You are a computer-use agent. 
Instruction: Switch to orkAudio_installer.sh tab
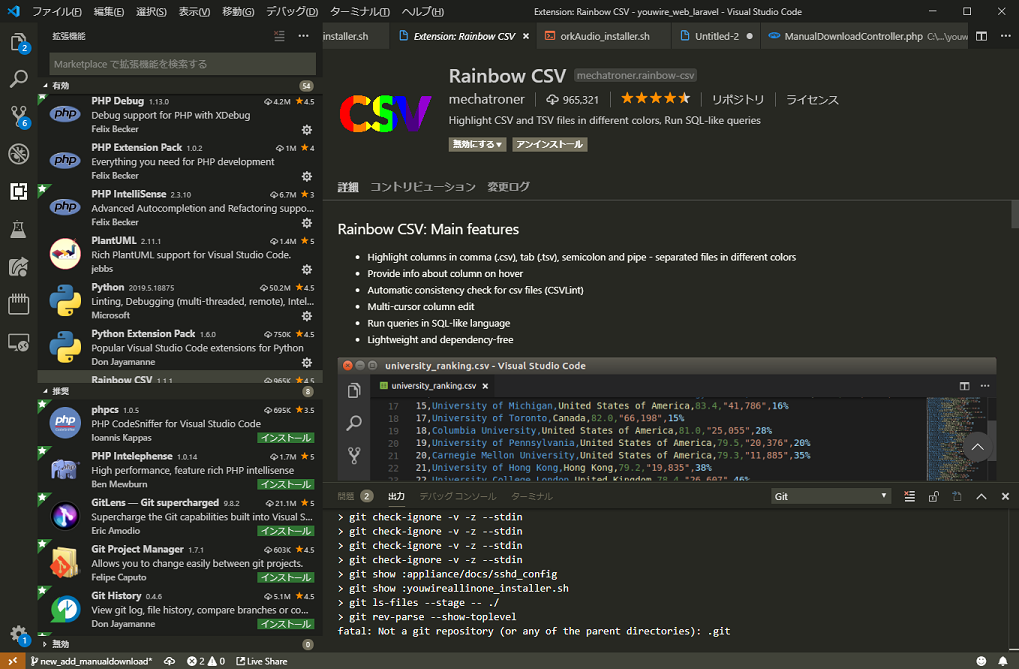604,36
